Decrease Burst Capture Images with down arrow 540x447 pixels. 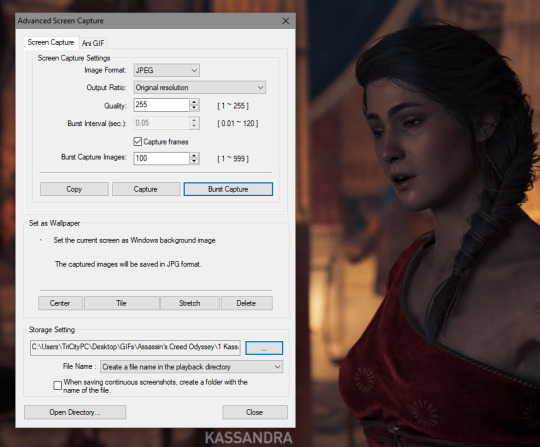(x=194, y=161)
